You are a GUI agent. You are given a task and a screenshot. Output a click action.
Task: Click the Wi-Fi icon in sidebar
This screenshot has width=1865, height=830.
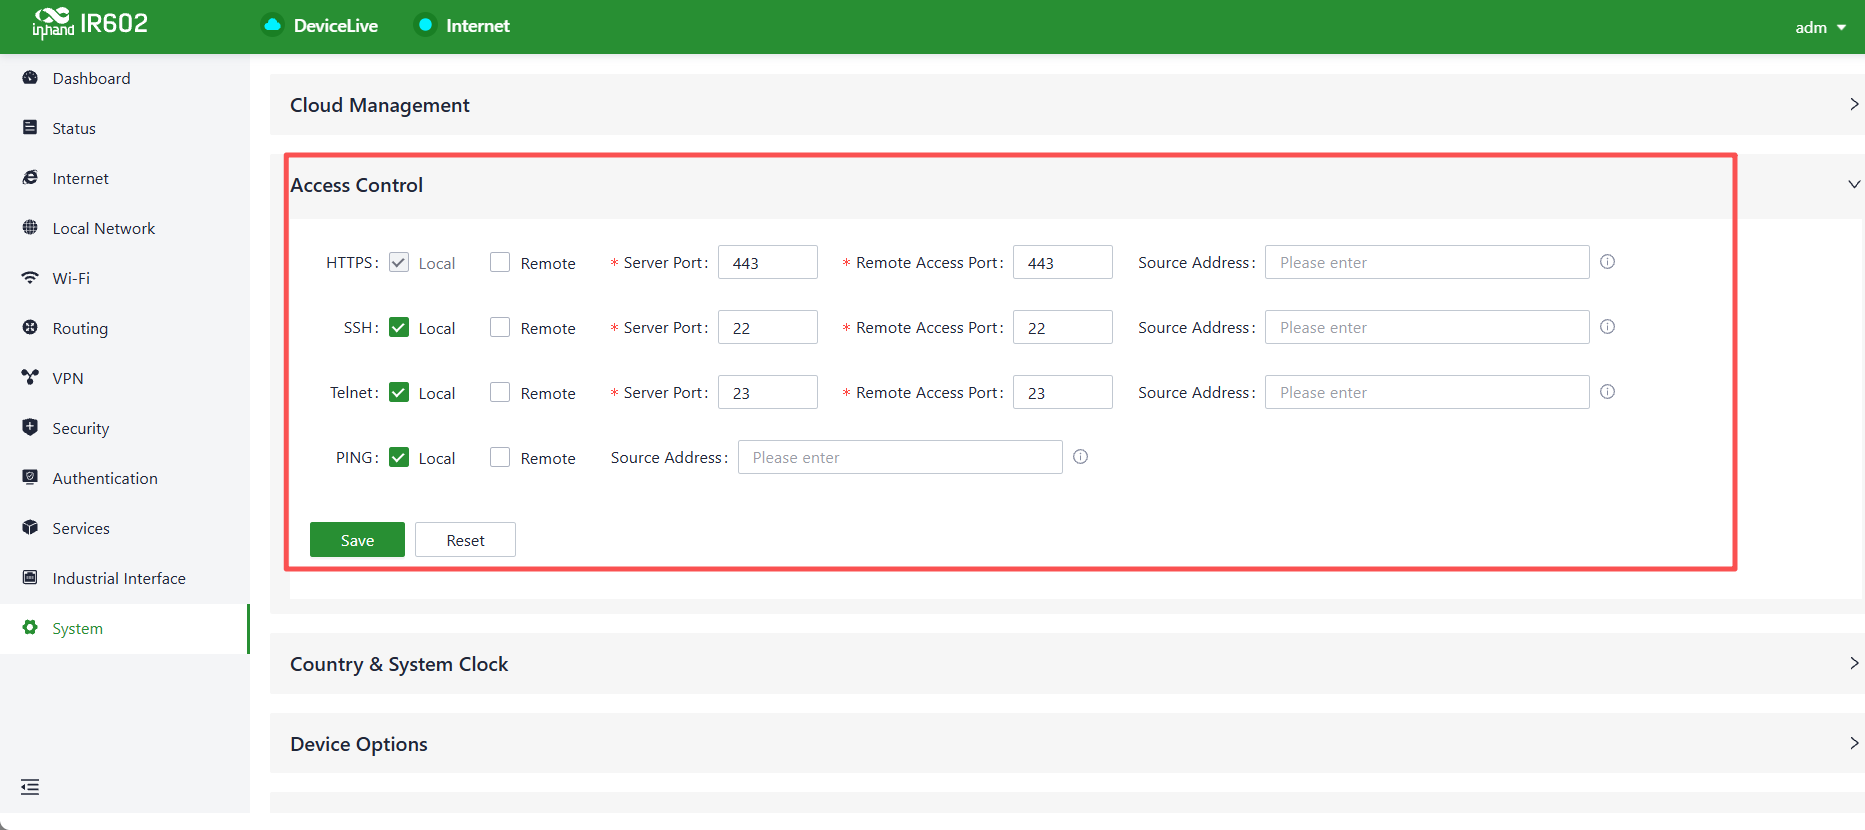tap(30, 278)
